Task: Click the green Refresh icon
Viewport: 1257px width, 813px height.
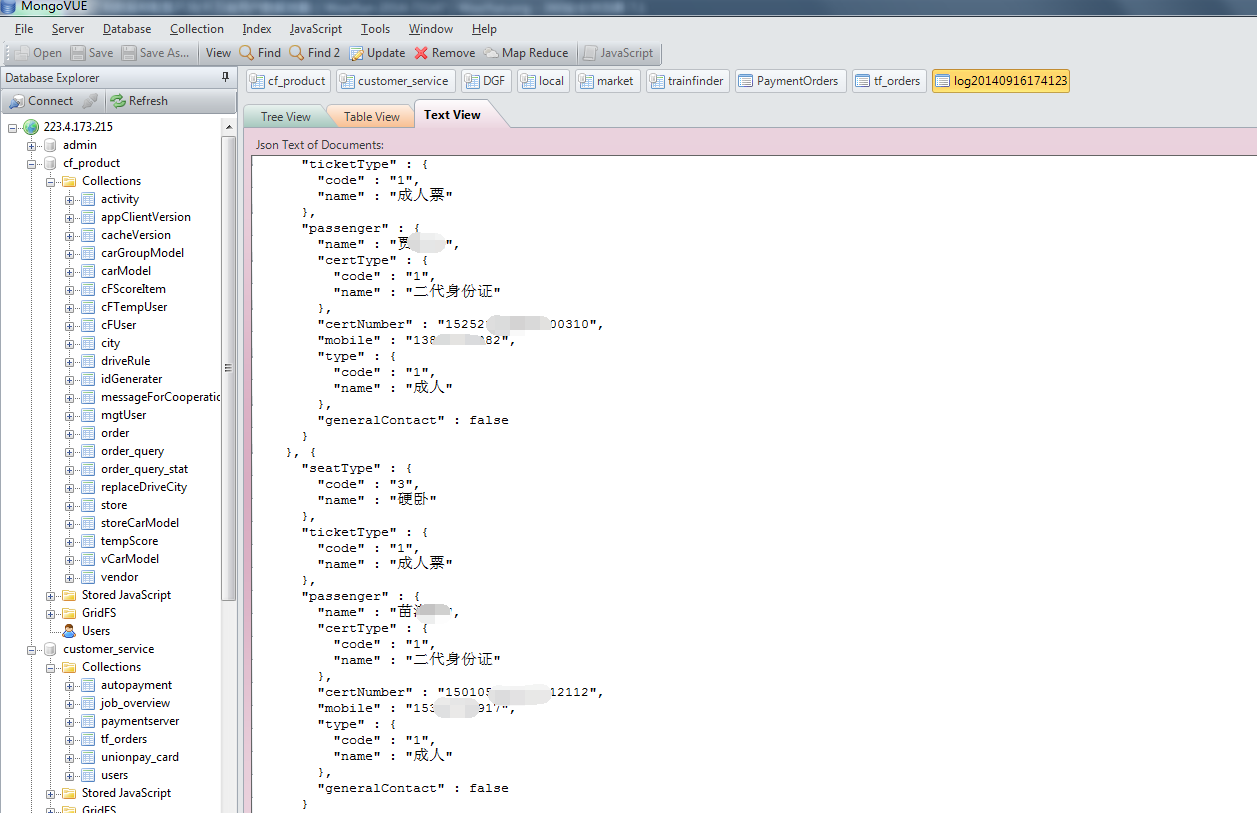Action: (118, 101)
